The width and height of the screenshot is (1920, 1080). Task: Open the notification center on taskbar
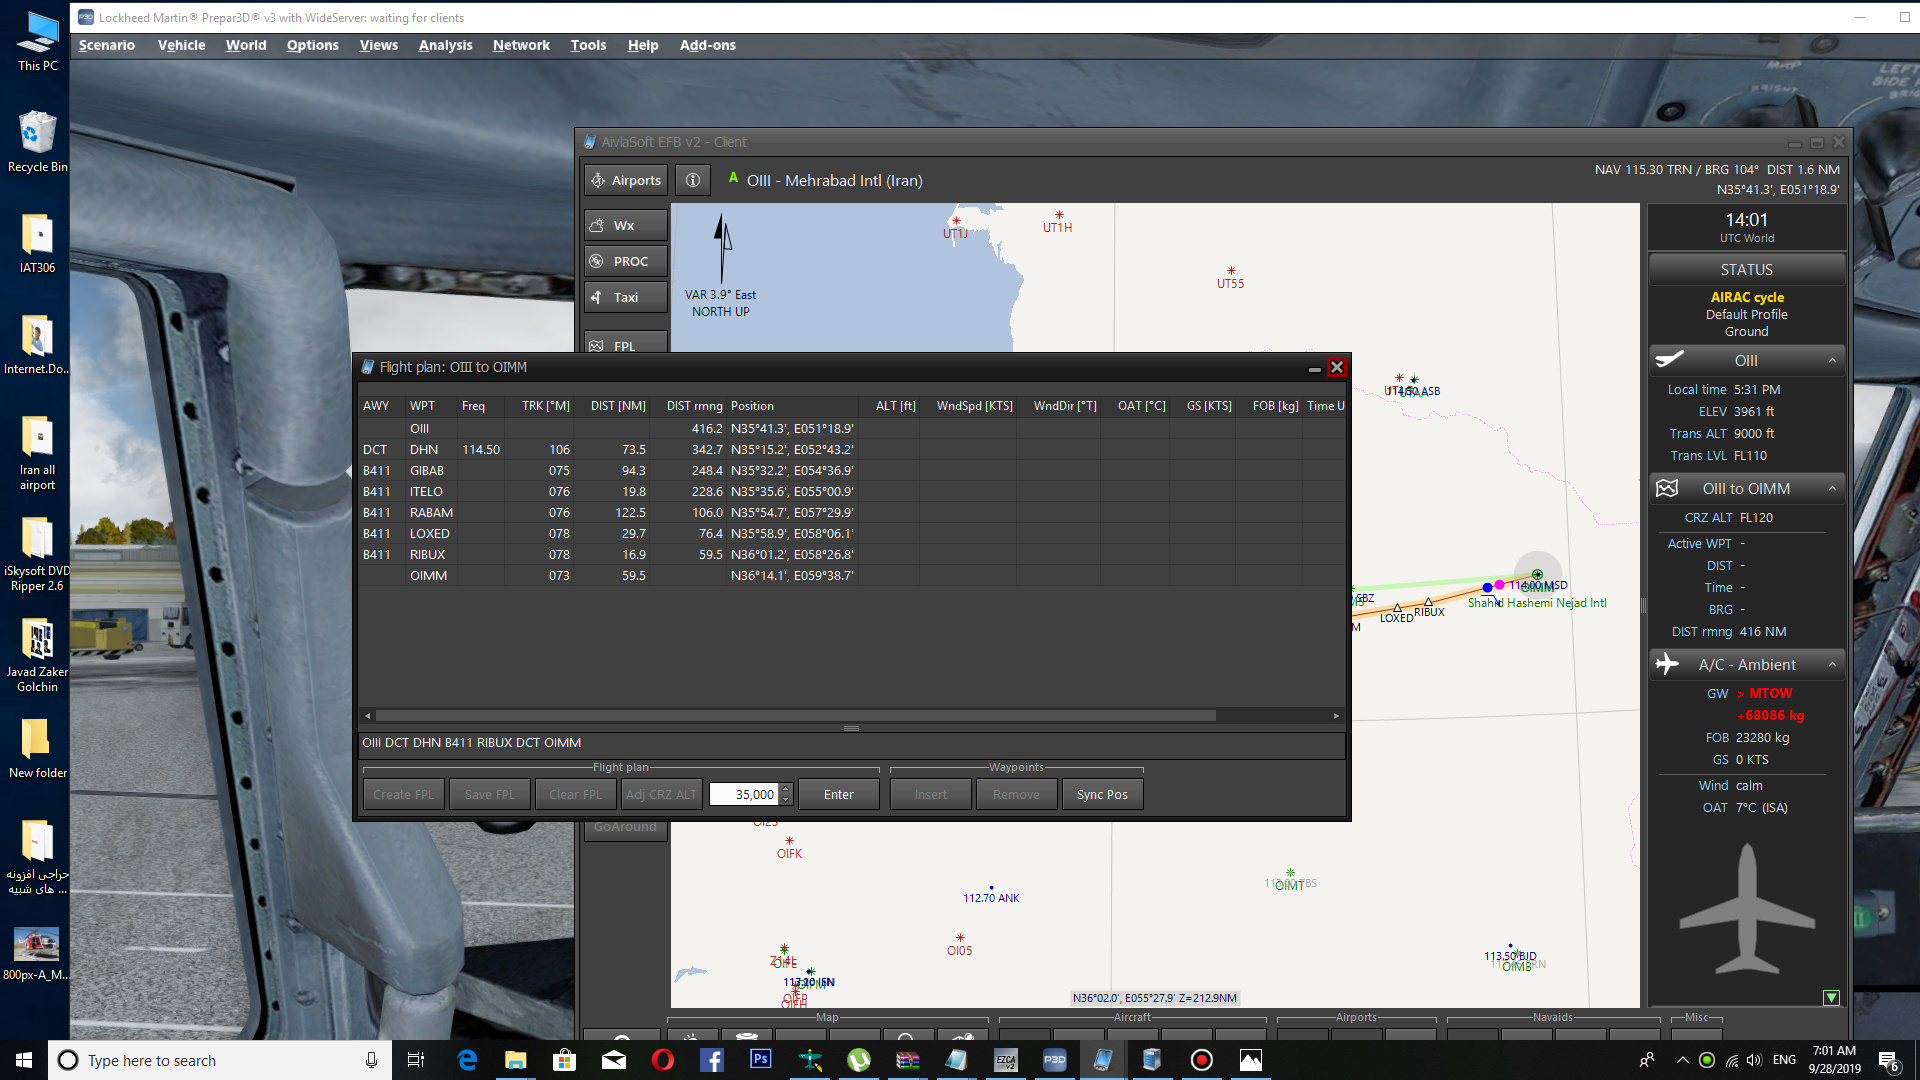point(1889,1060)
